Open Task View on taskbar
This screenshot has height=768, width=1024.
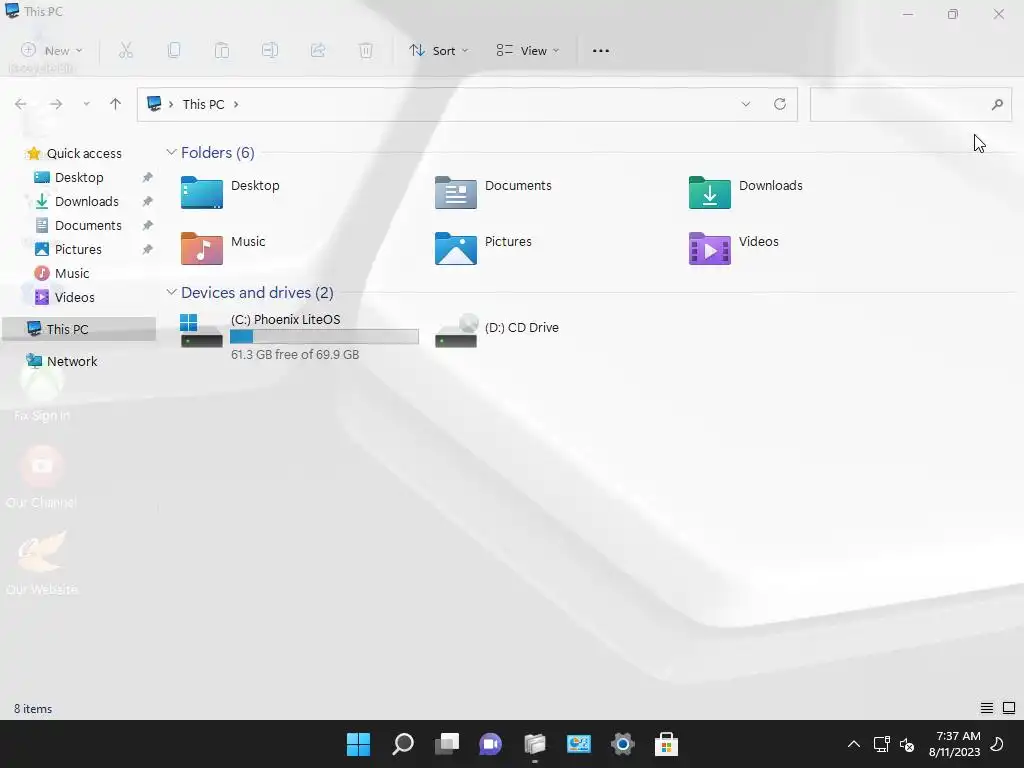click(447, 744)
